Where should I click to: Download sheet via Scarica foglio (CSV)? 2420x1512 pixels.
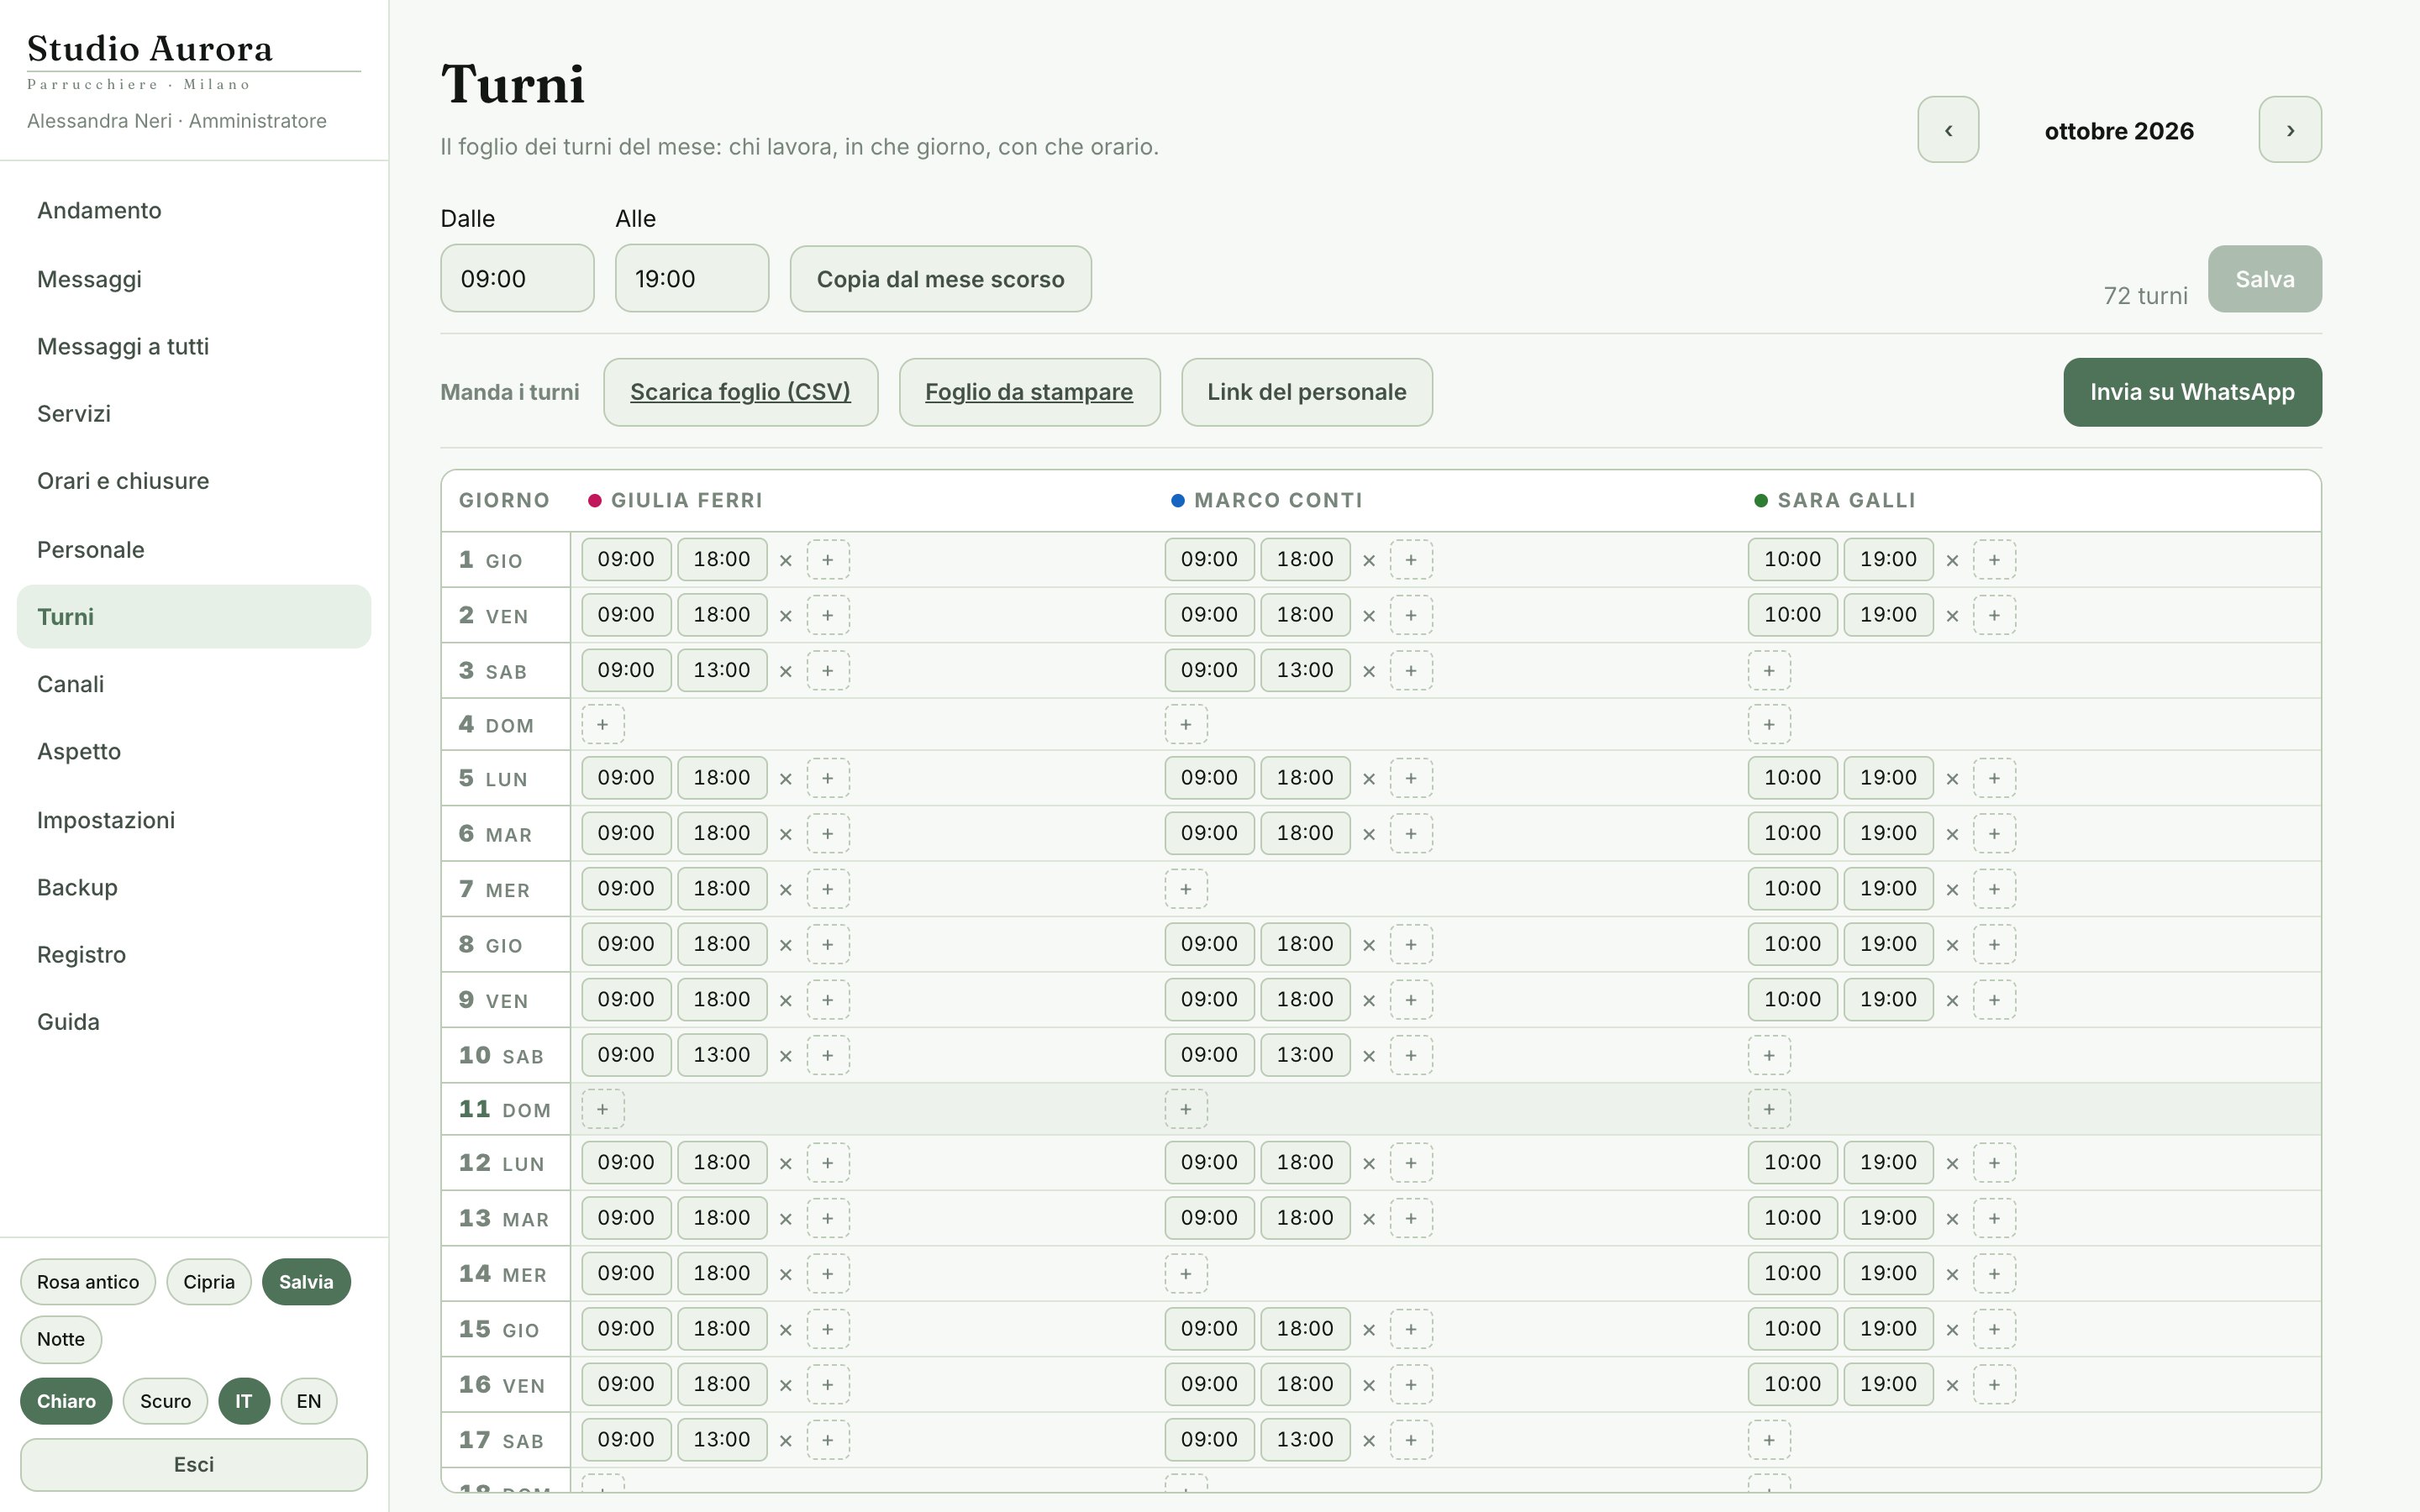pos(741,392)
